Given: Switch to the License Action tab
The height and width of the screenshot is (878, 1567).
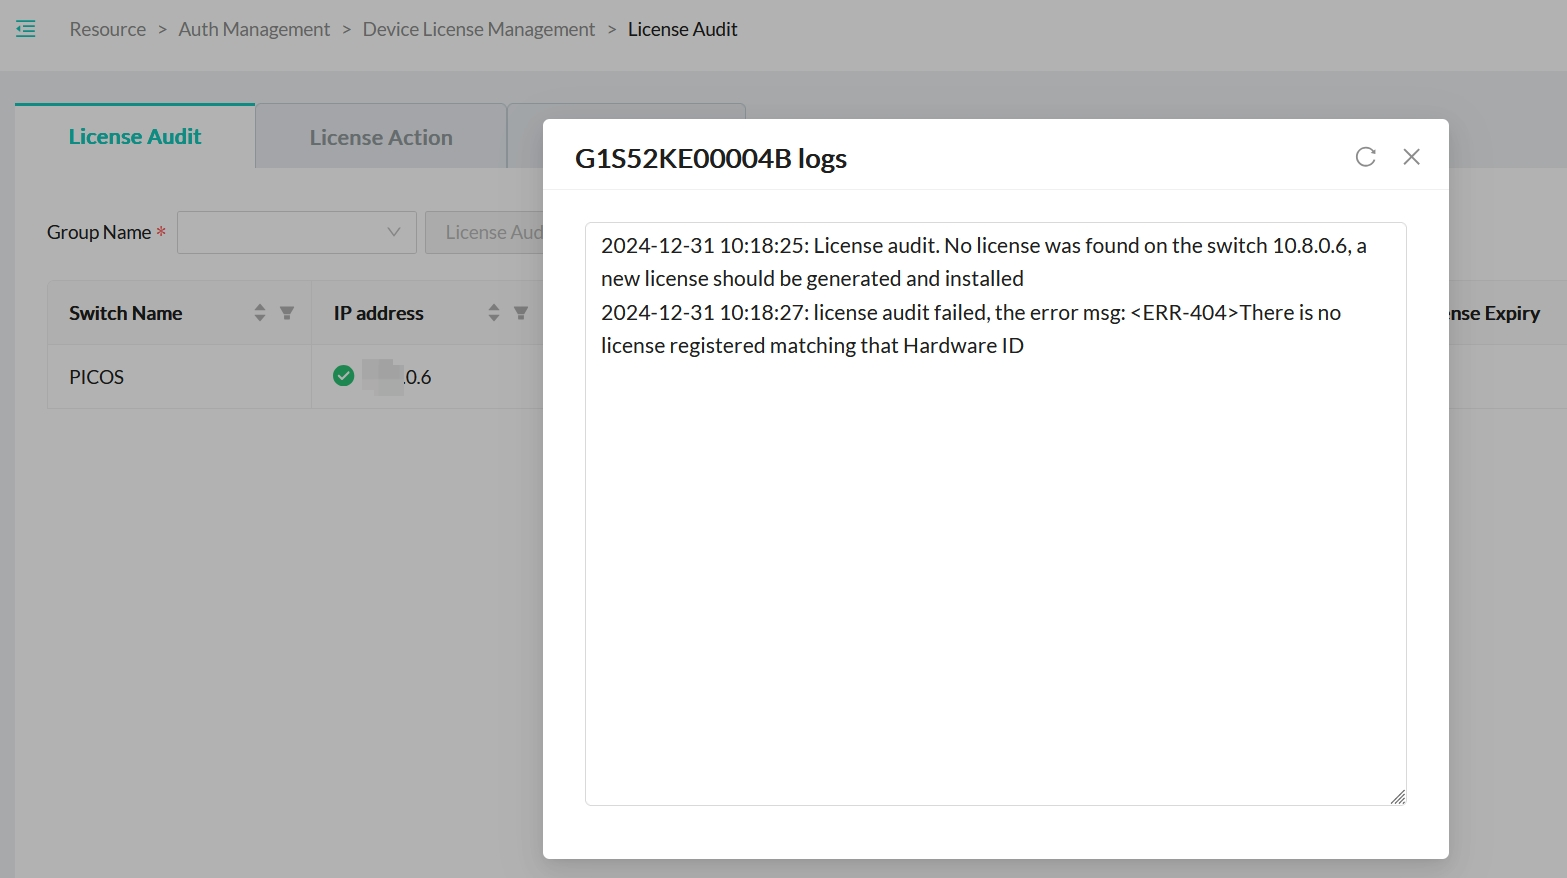Looking at the screenshot, I should pyautogui.click(x=380, y=137).
